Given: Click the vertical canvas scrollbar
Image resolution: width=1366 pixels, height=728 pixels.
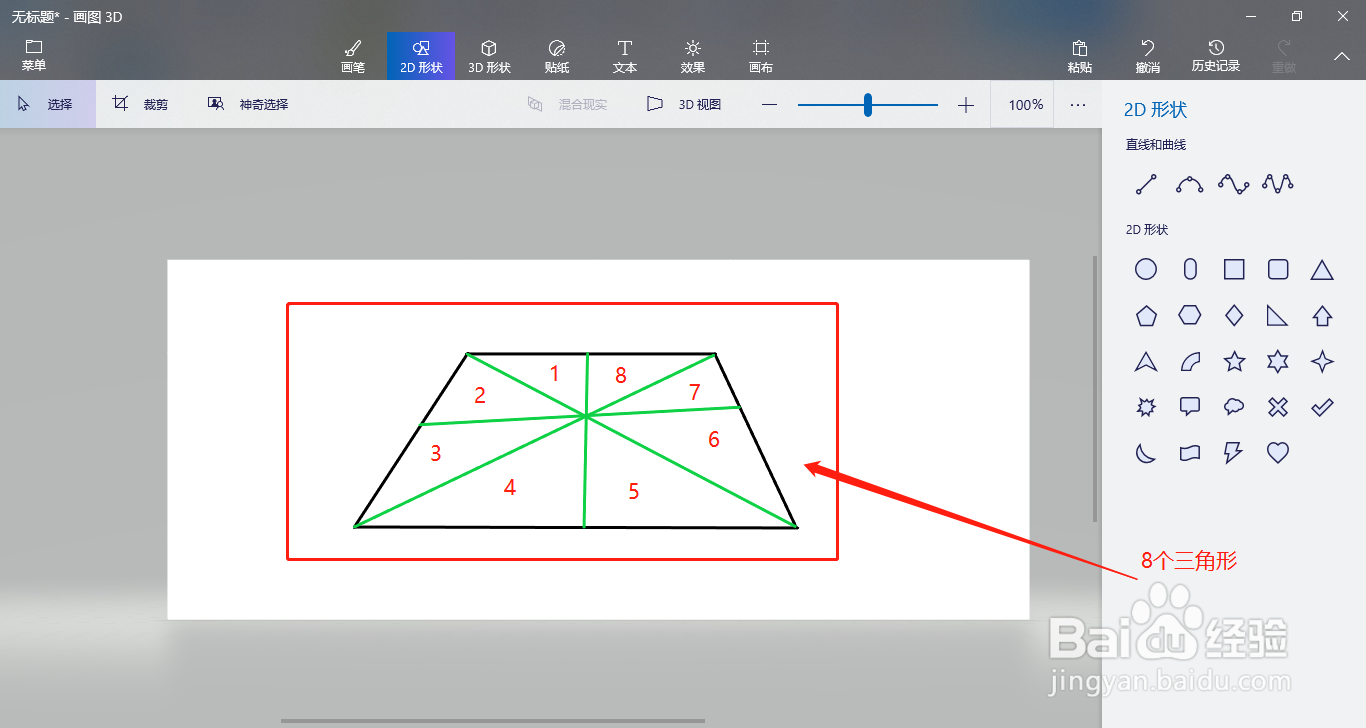Looking at the screenshot, I should coord(1095,390).
